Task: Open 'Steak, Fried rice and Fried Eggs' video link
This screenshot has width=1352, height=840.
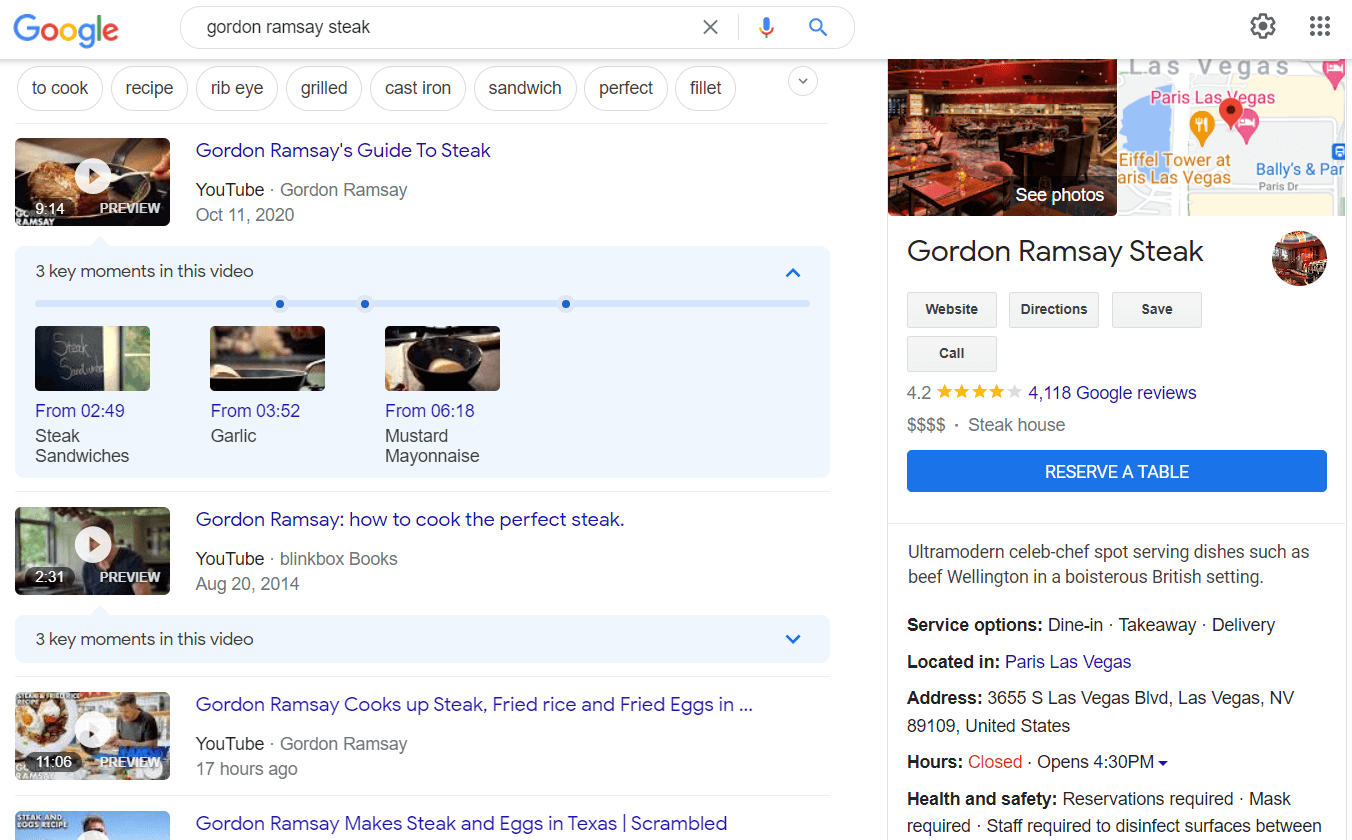Action: click(x=474, y=705)
